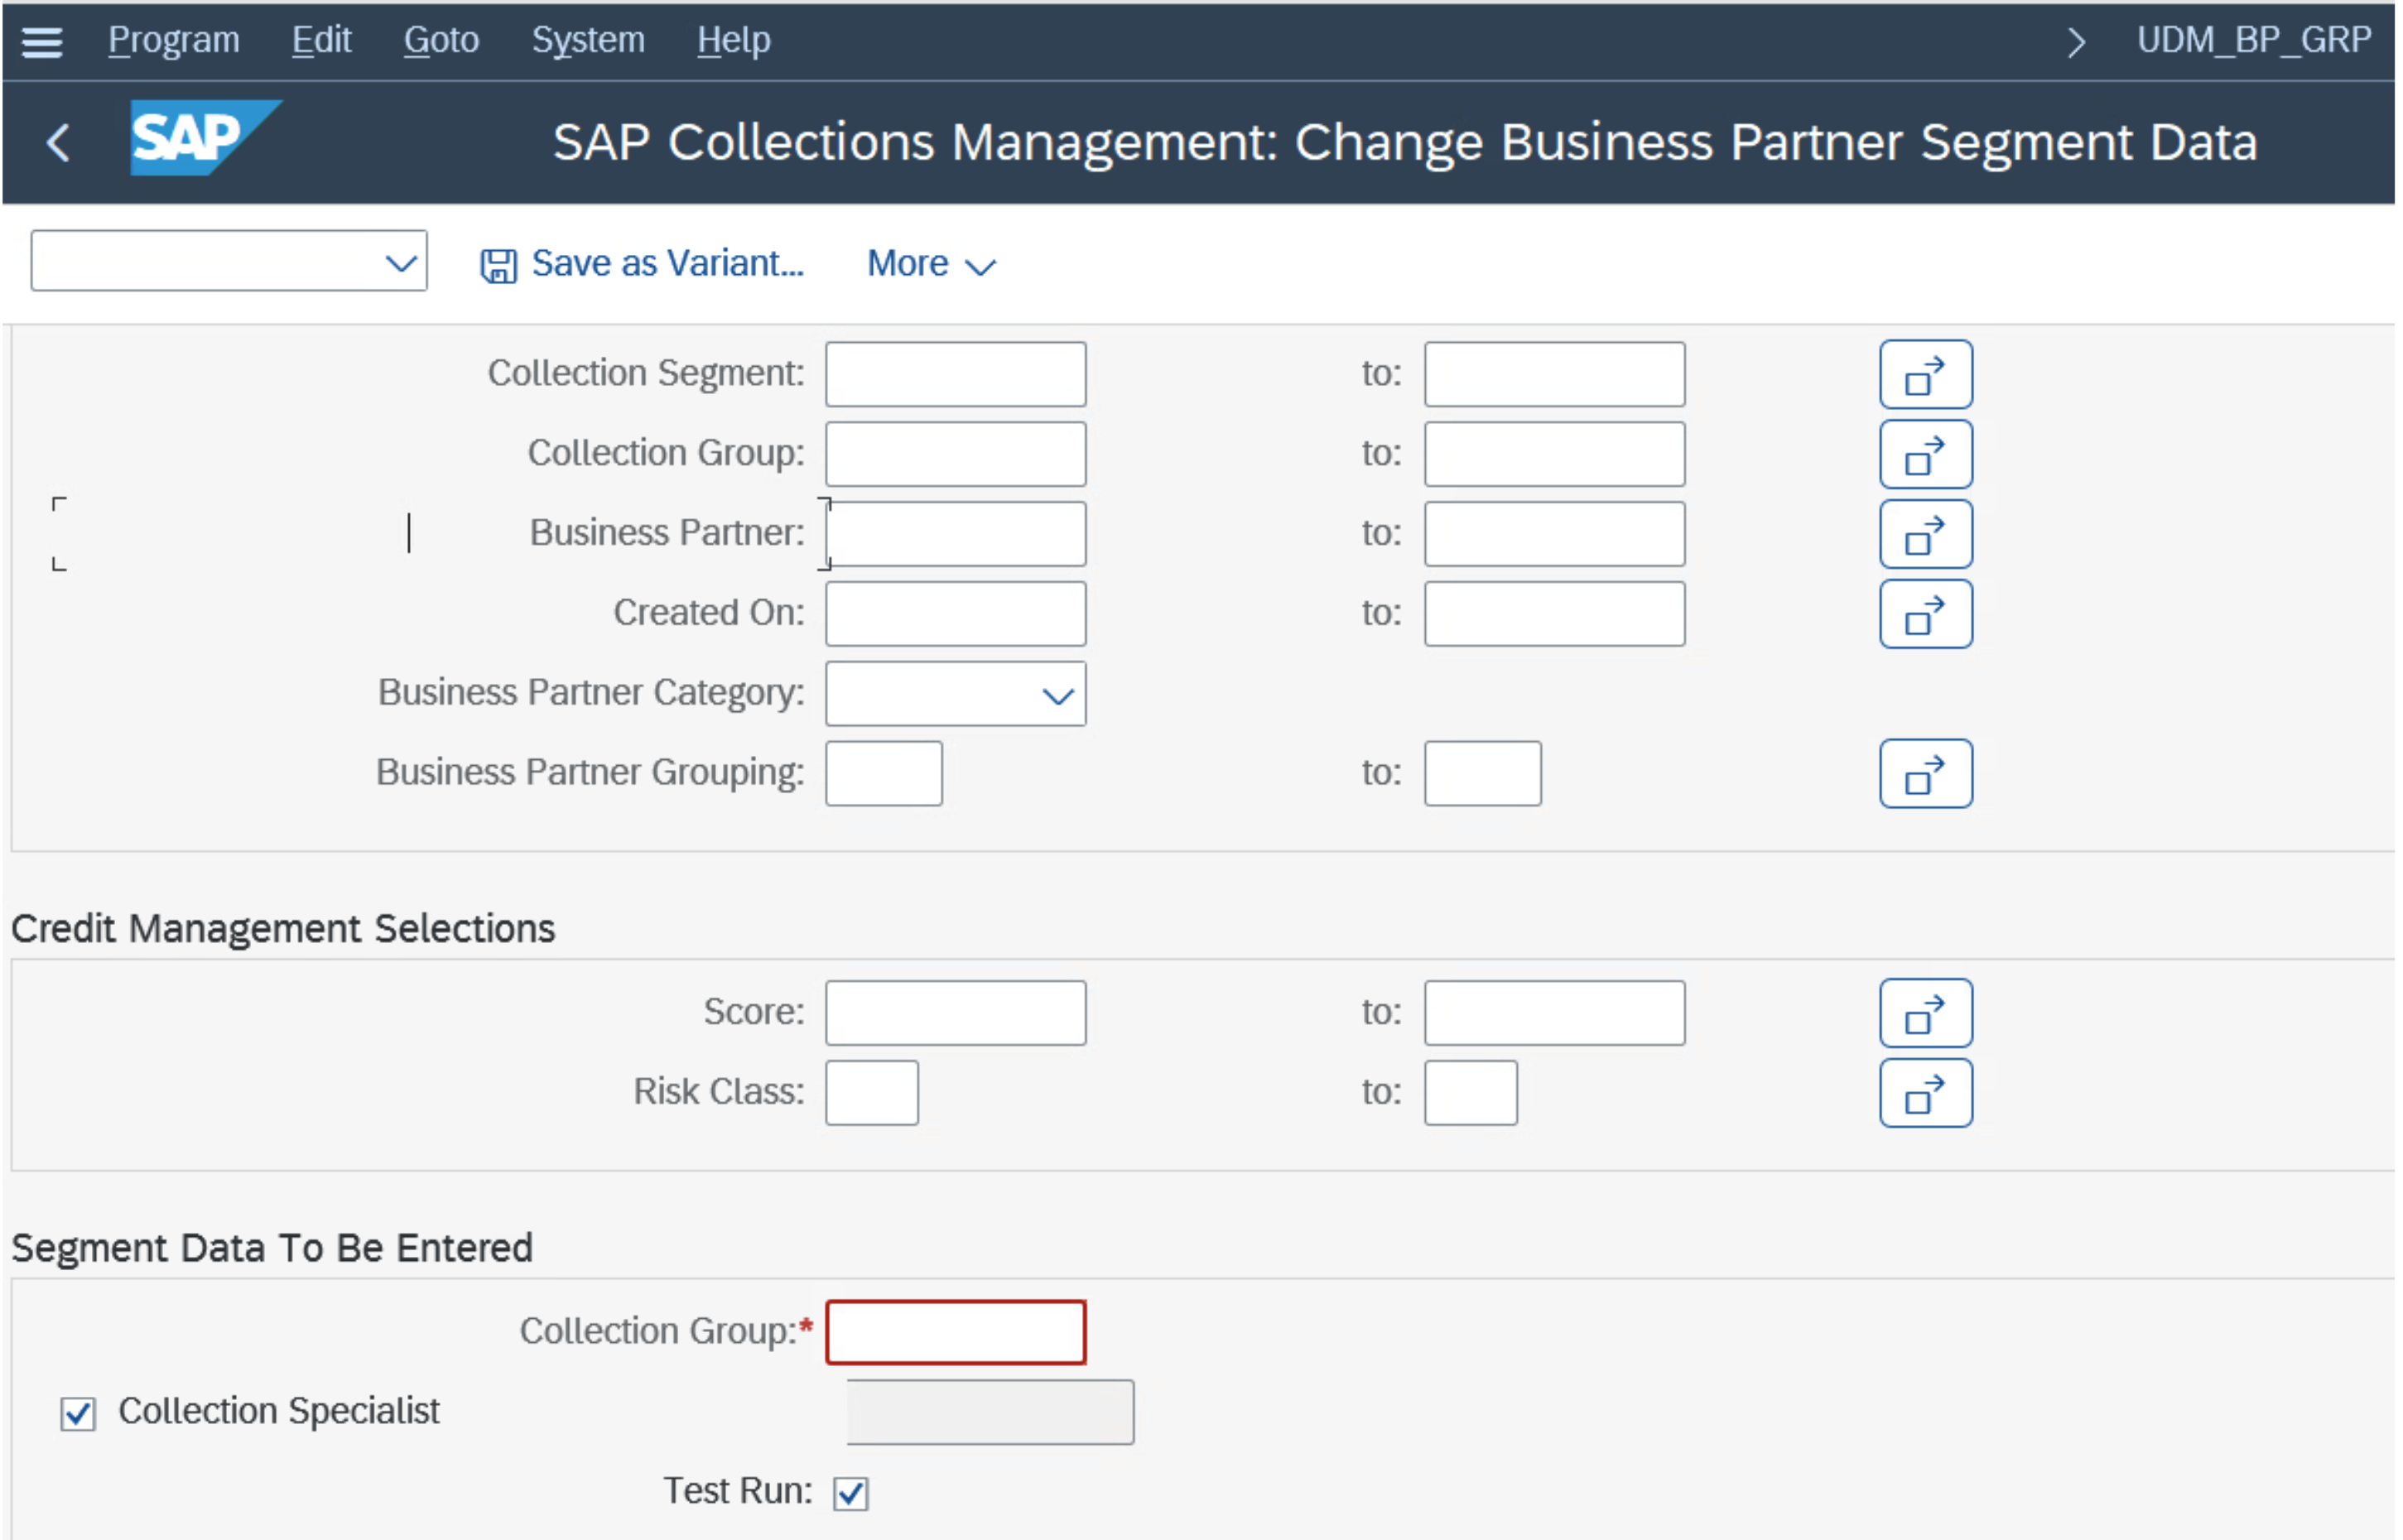Toggle the Test Run checkbox
This screenshot has height=1540, width=2403.
850,1493
